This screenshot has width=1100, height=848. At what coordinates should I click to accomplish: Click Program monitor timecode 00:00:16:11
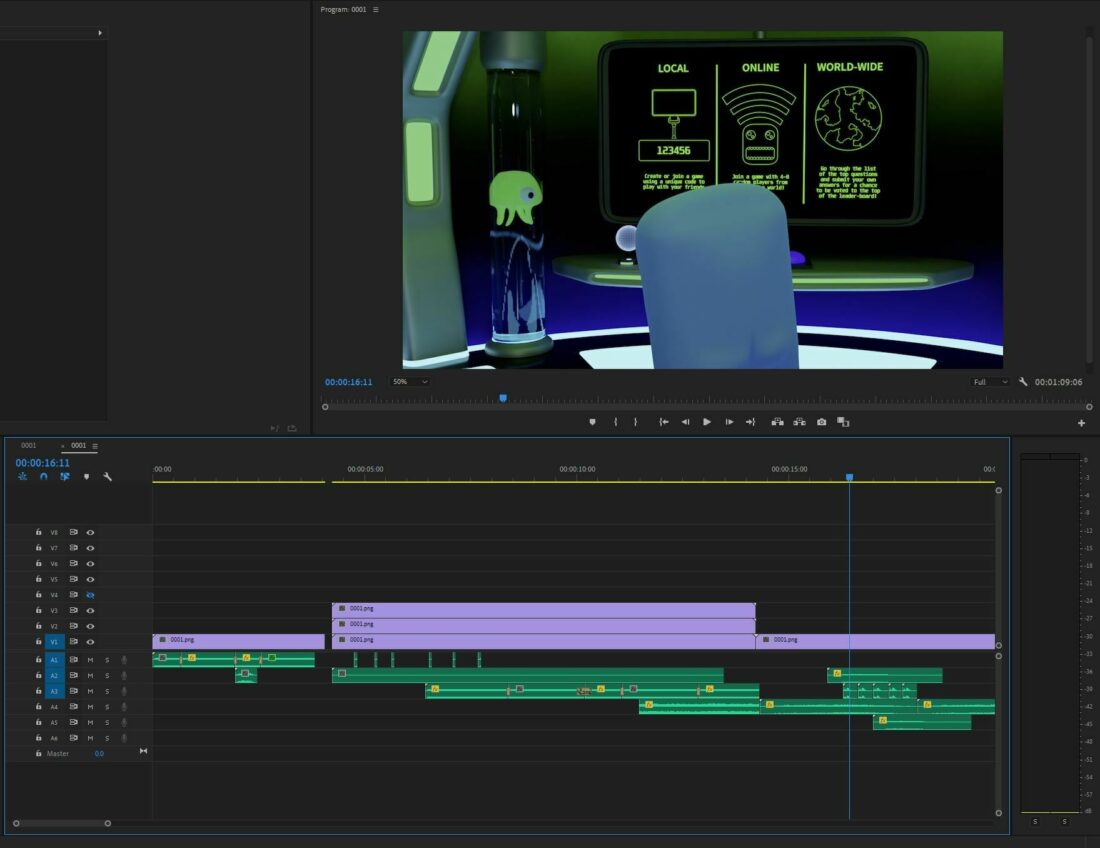(349, 382)
